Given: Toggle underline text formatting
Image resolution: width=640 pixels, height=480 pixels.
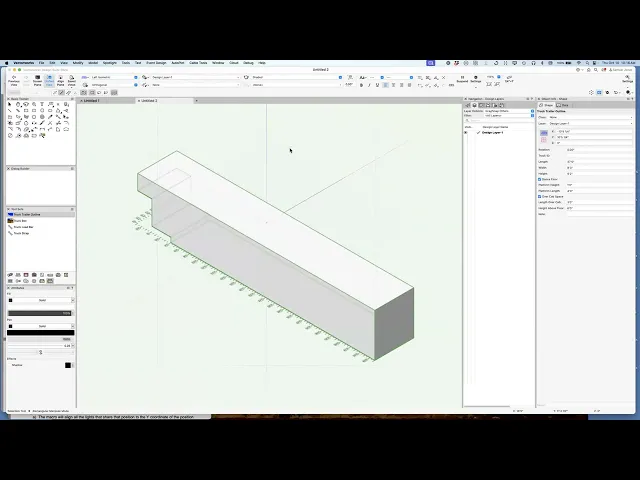Looking at the screenshot, I should point(378,85).
